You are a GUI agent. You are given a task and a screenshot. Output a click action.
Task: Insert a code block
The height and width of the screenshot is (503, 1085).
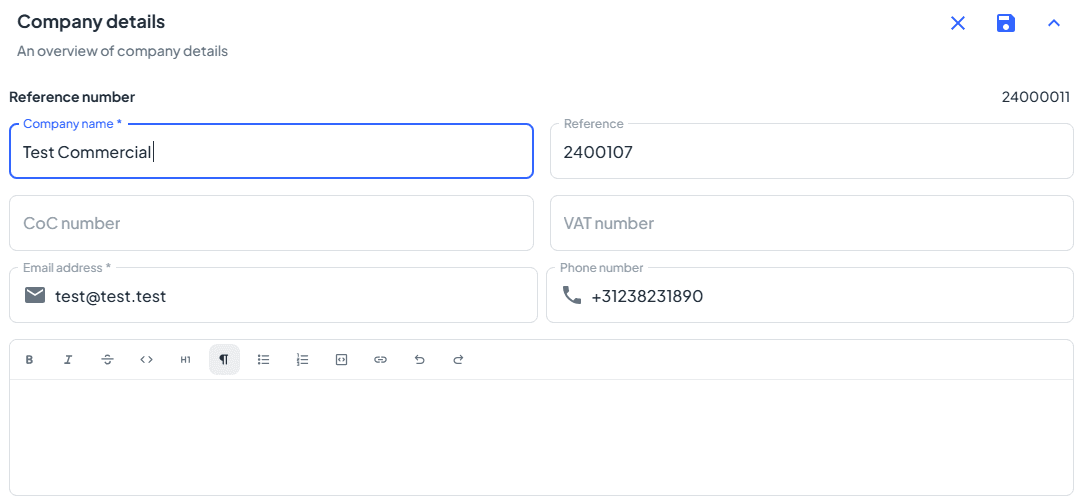point(341,360)
